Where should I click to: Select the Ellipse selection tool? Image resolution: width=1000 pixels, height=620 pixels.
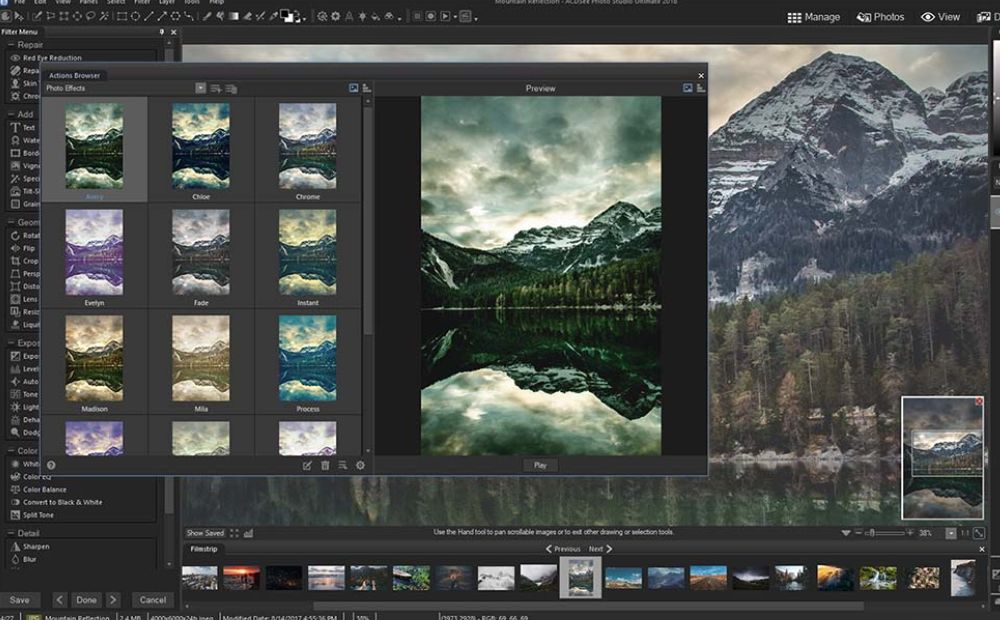coord(77,17)
